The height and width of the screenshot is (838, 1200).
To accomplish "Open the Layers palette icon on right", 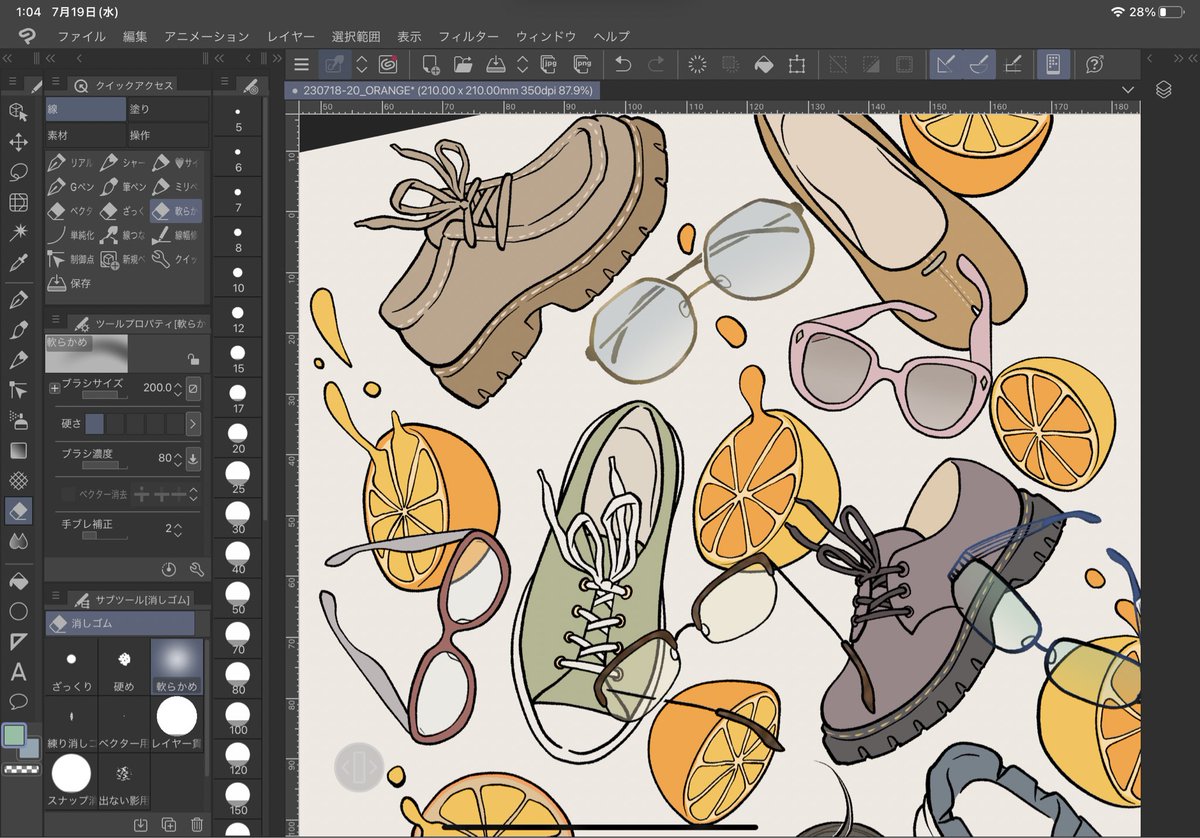I will click(1163, 89).
